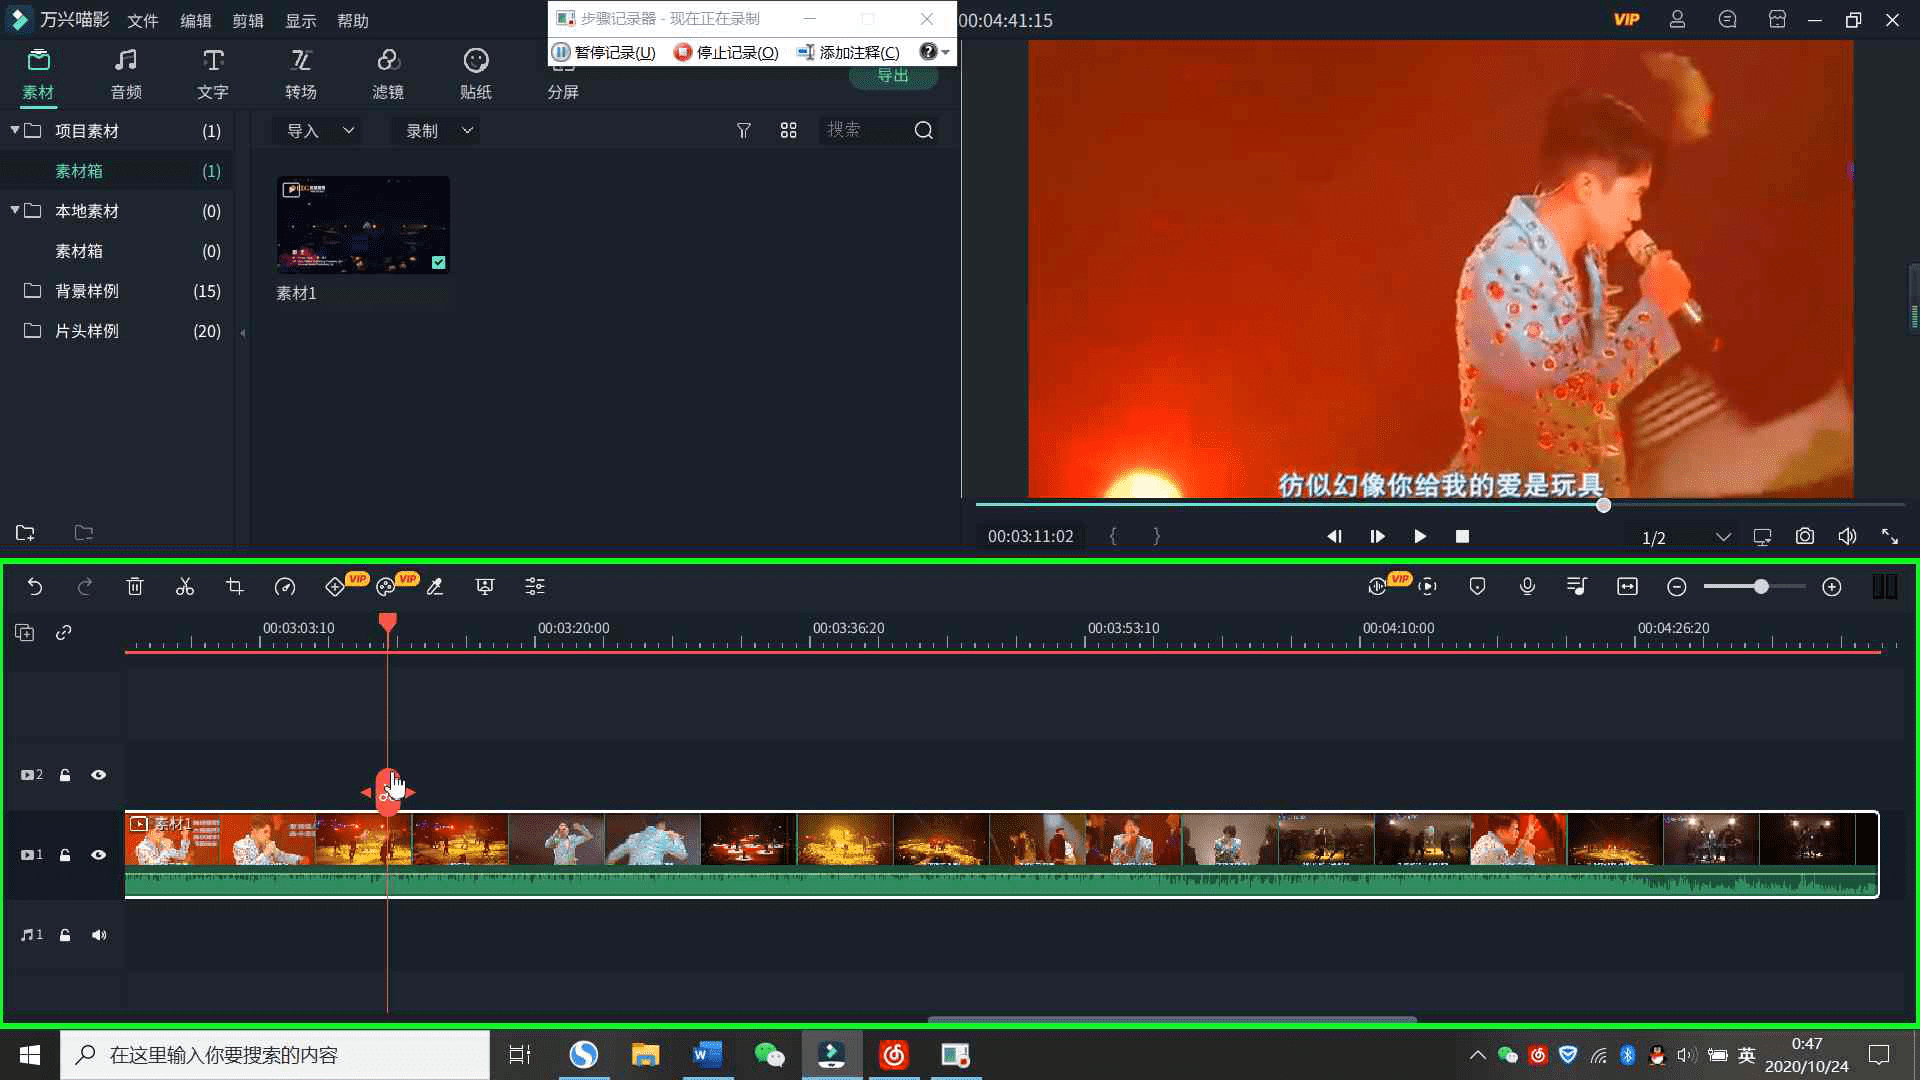Click the timeline zoom slider handle

[1761, 587]
